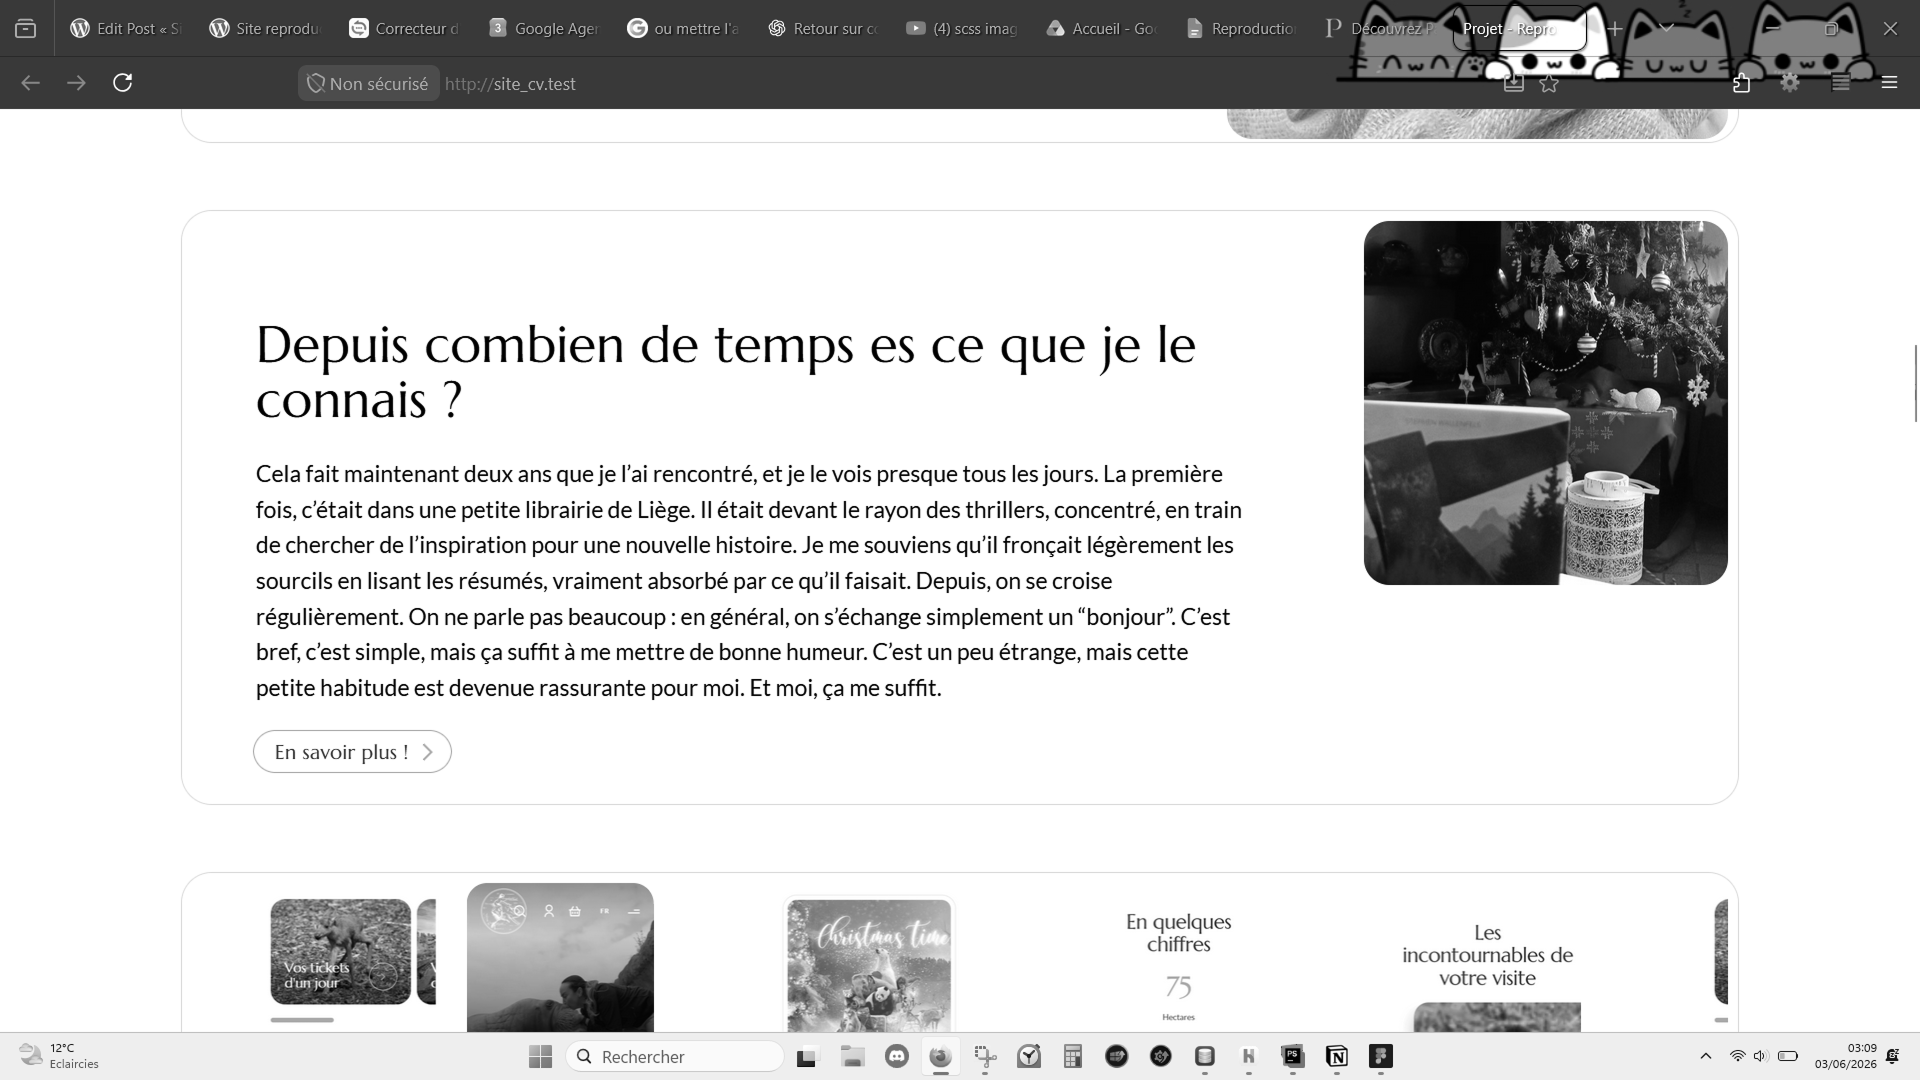
Task: Open the H app taskbar icon
Action: 1249,1057
